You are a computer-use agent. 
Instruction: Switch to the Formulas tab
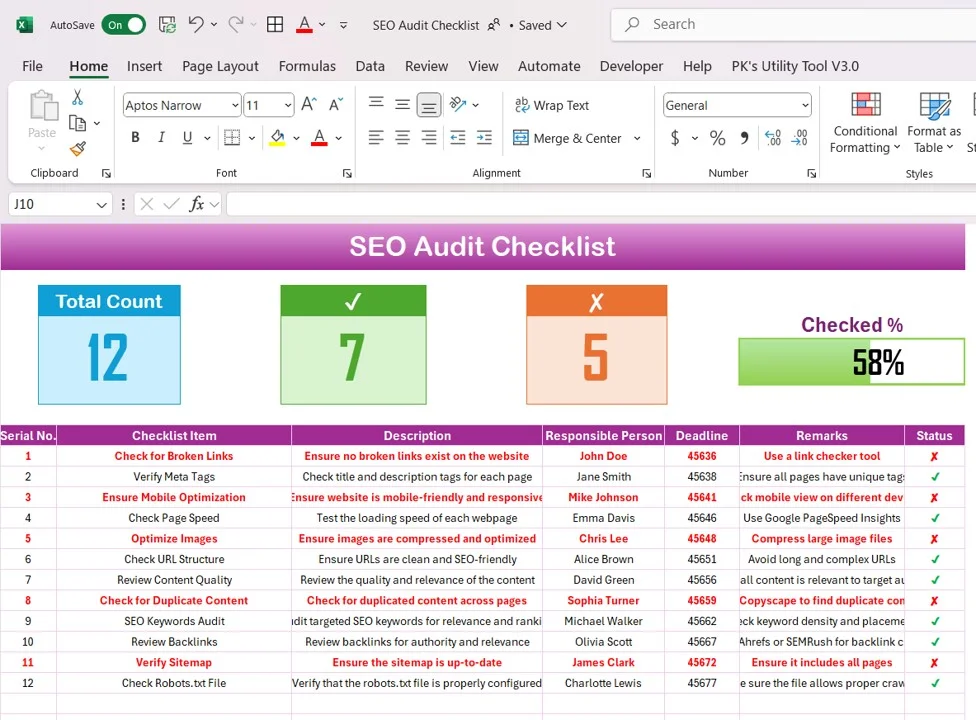307,66
